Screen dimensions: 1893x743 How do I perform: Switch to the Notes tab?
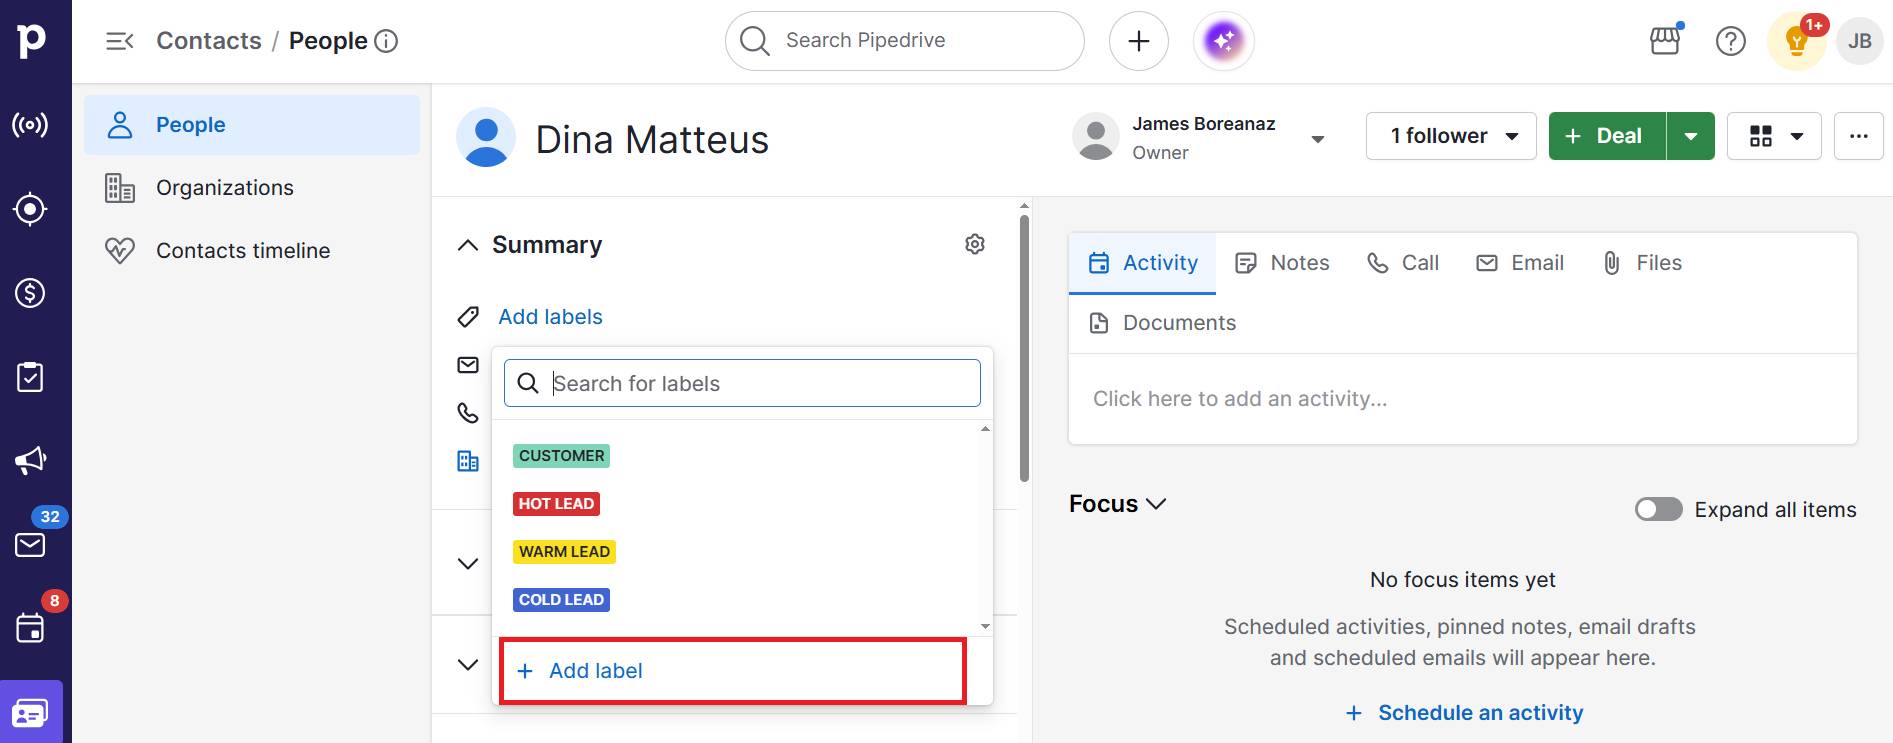pyautogui.click(x=1282, y=263)
